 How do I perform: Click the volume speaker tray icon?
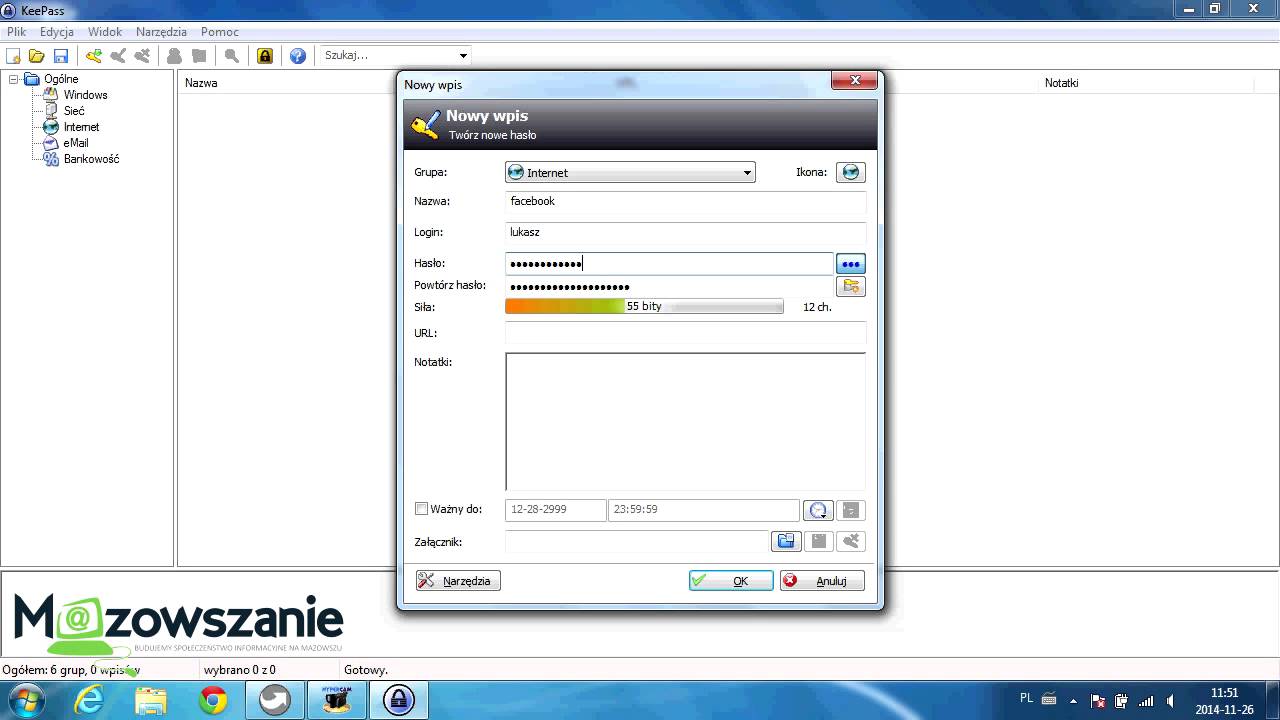coord(1170,701)
